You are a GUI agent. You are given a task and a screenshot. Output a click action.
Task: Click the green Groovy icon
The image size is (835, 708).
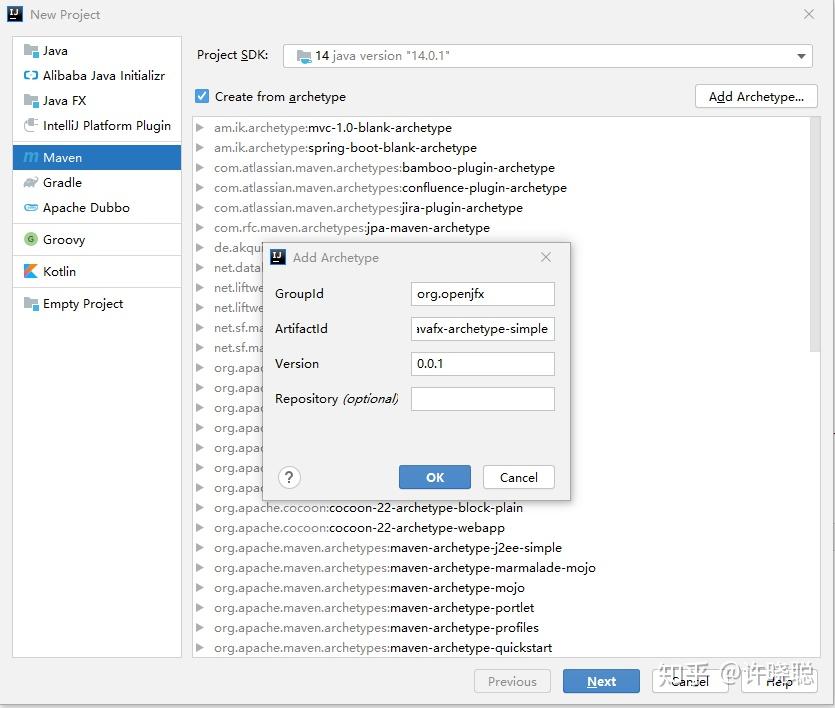point(31,239)
